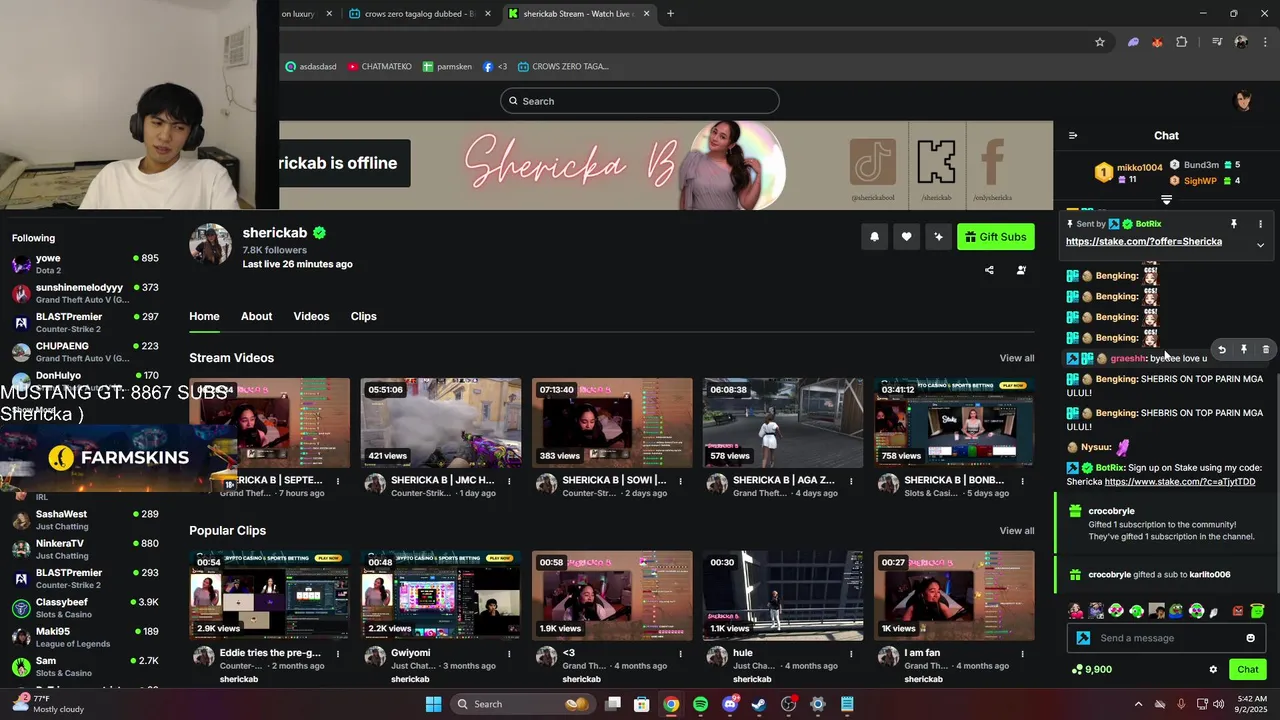This screenshot has width=1280, height=720.
Task: Open yowe channel in Following list
Action: pyautogui.click(x=85, y=264)
